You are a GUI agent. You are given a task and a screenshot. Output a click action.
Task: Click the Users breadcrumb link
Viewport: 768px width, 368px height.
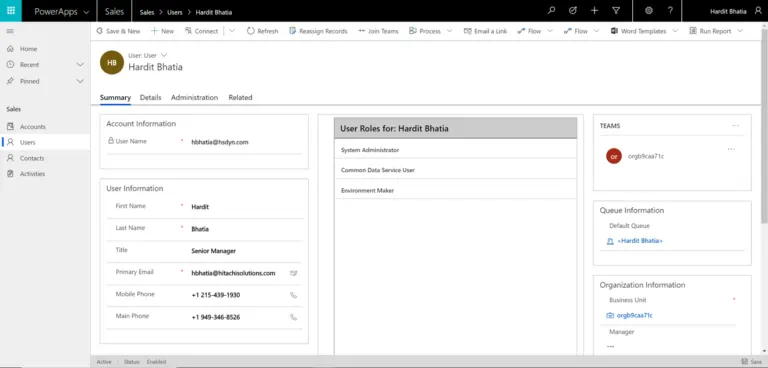pos(176,12)
